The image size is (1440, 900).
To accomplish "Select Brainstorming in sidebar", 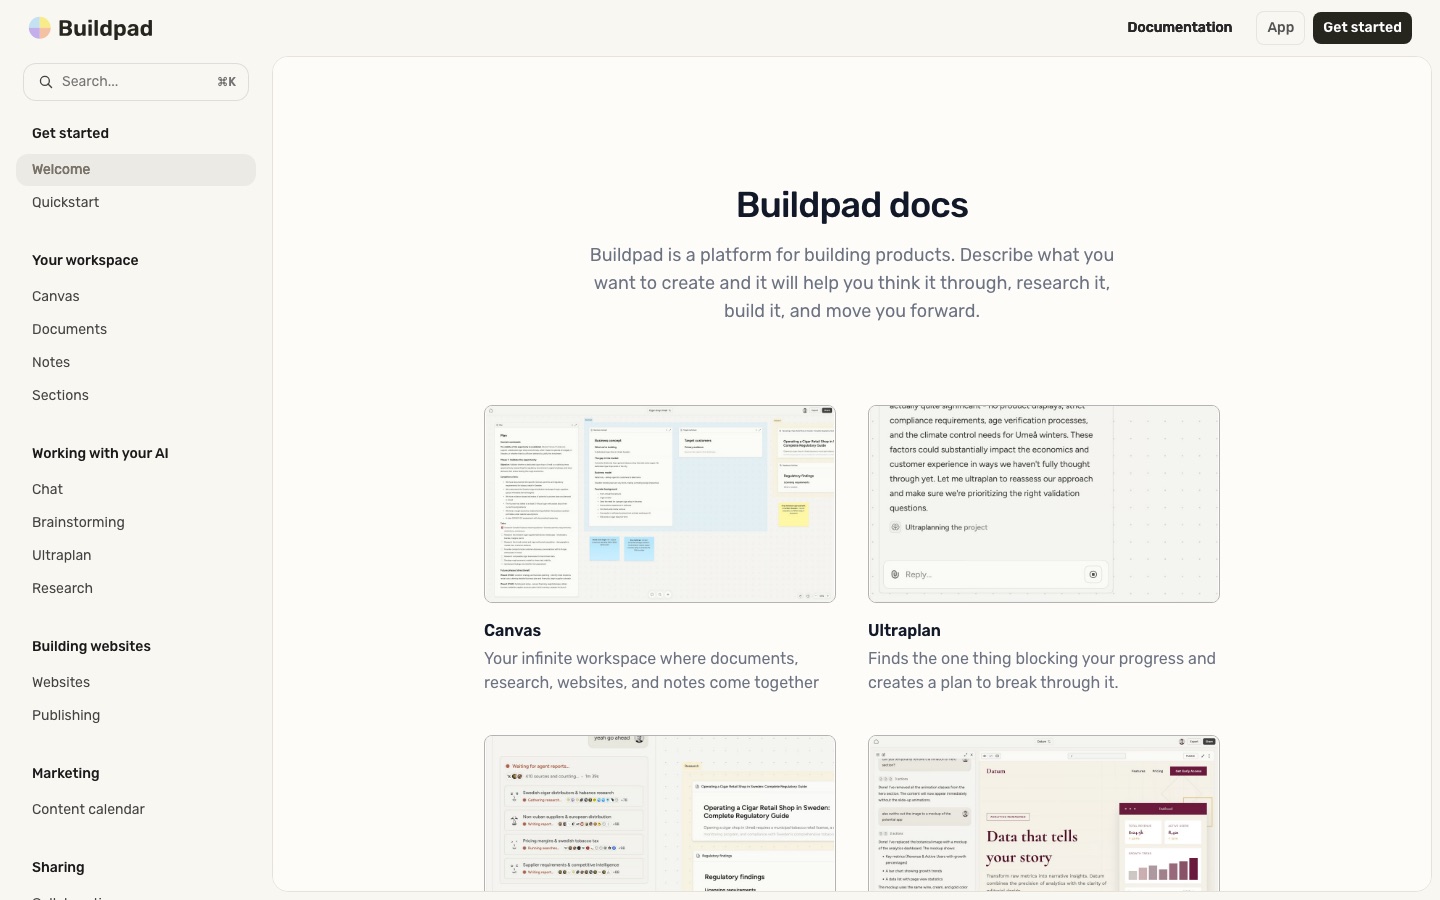I will pos(78,523).
